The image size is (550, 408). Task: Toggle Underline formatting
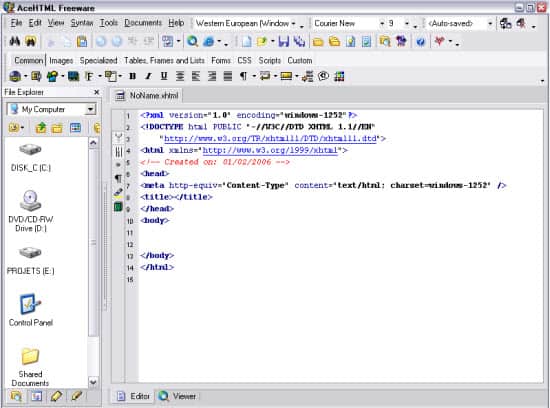pos(164,76)
